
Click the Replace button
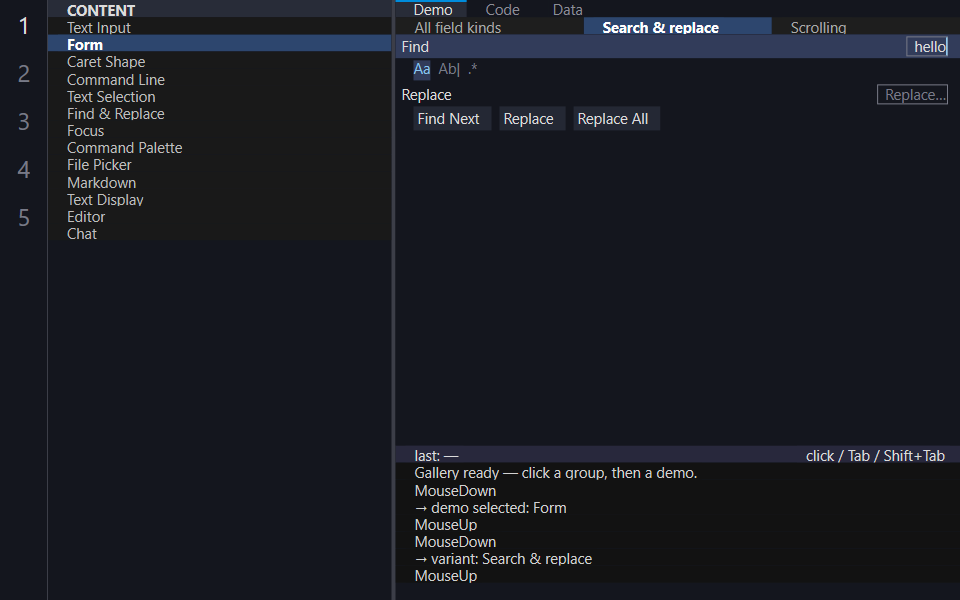tap(532, 119)
